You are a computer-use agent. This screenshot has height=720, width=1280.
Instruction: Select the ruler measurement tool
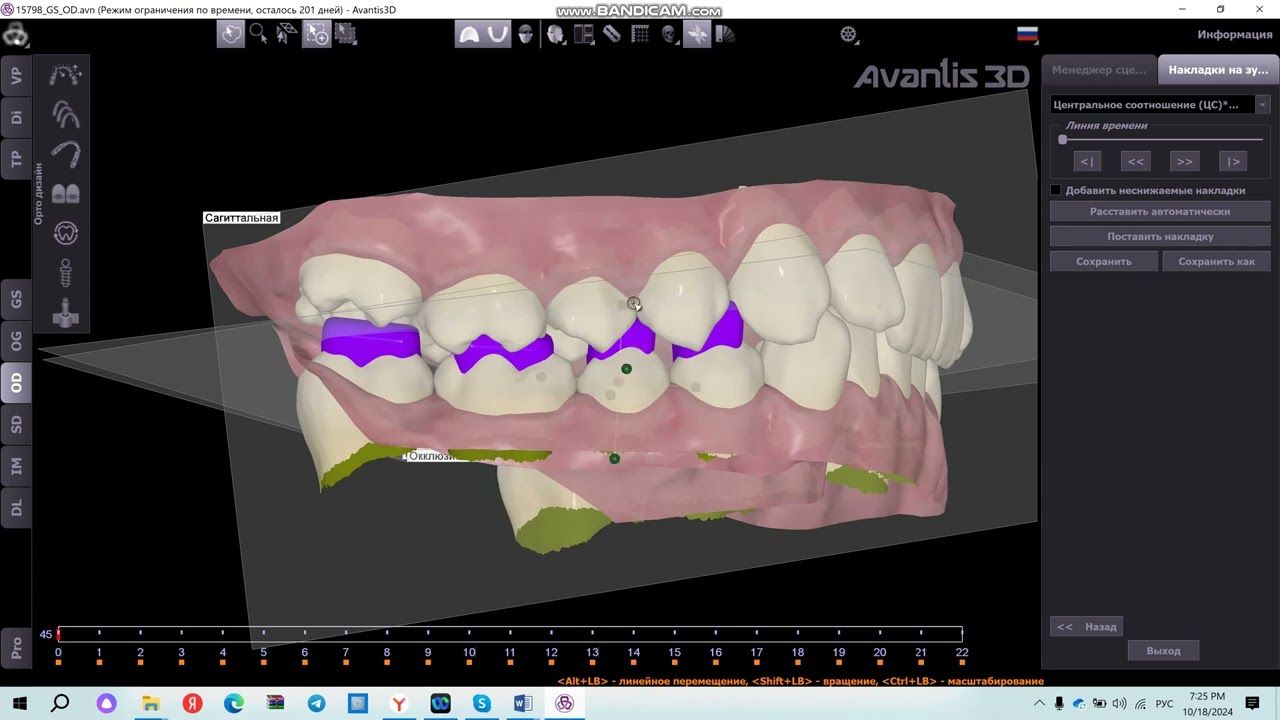coord(612,34)
